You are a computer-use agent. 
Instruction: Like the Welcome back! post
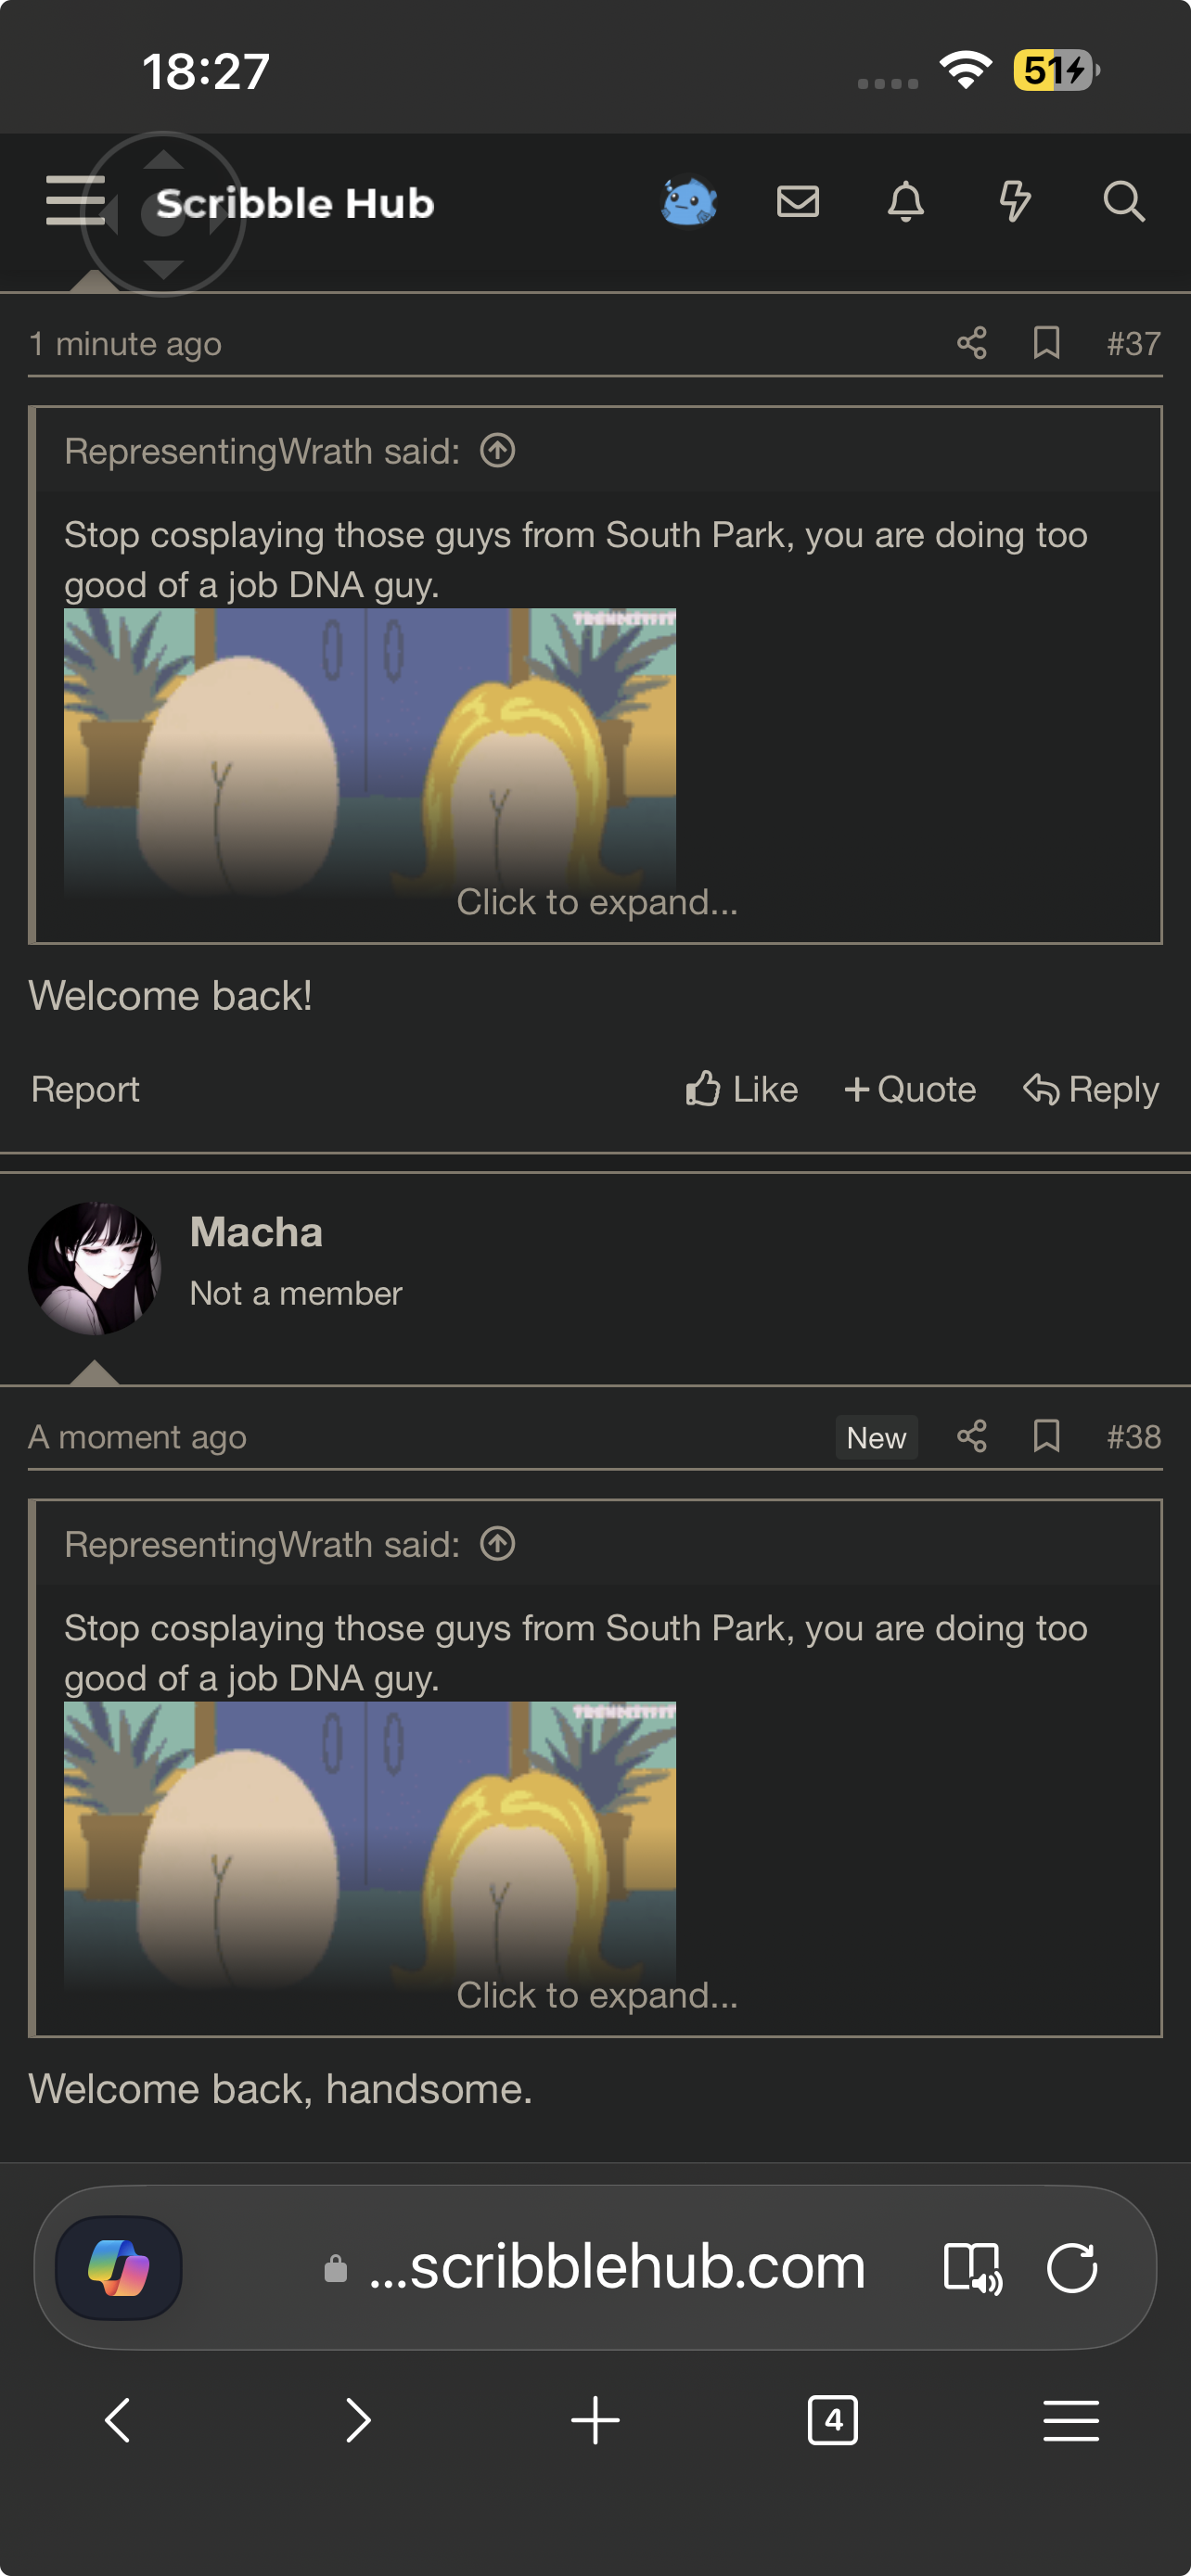tap(741, 1089)
